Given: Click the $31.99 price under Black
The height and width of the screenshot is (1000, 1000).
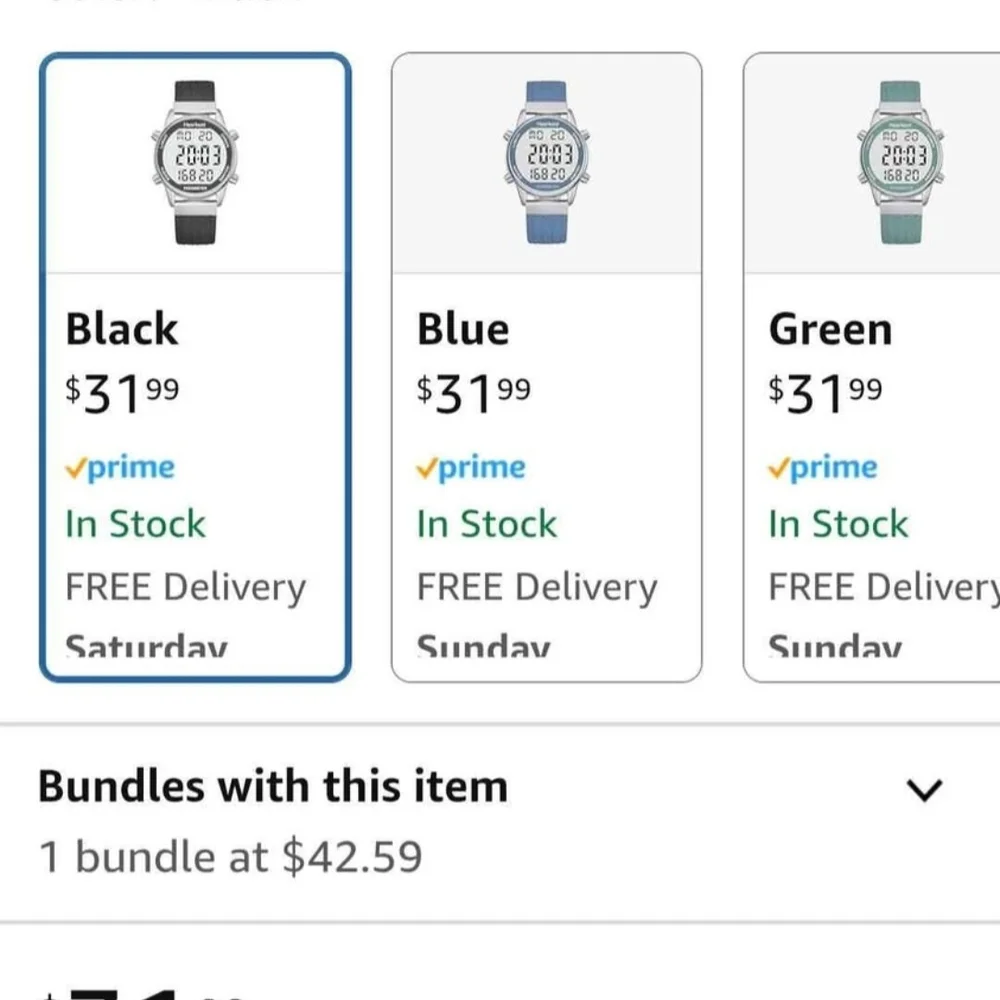Looking at the screenshot, I should coord(122,393).
